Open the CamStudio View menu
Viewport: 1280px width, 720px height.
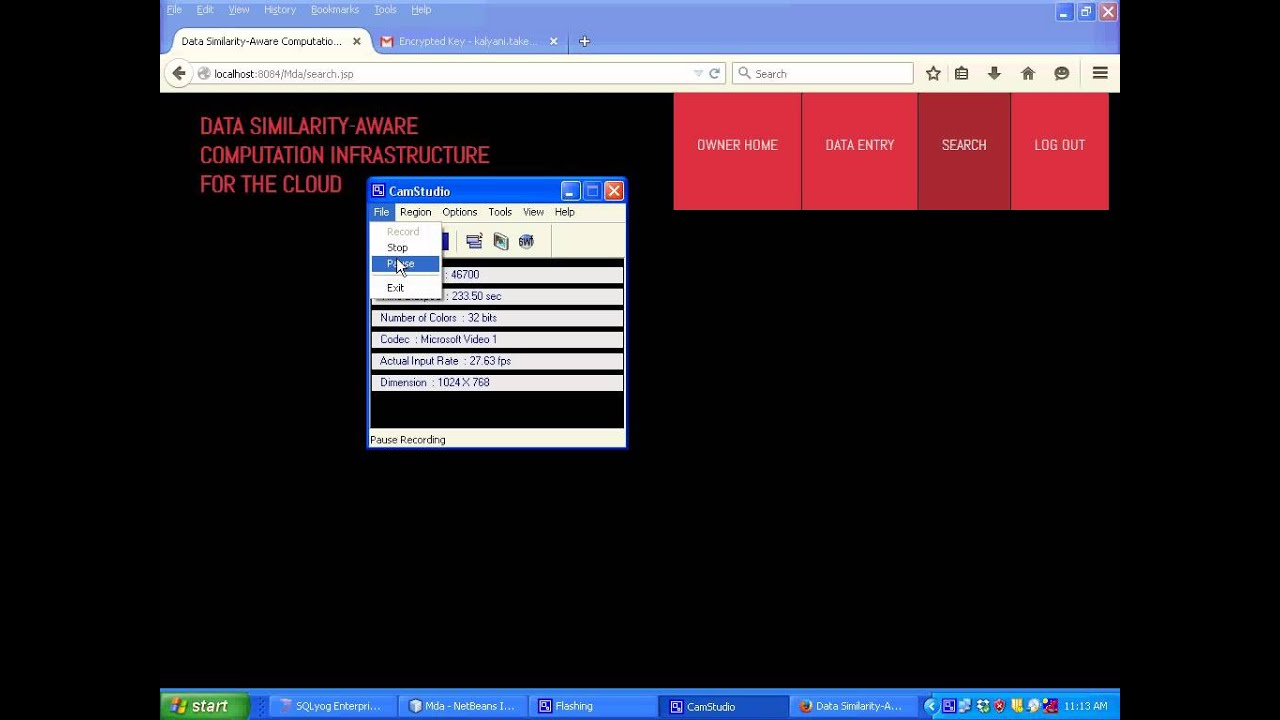click(533, 212)
